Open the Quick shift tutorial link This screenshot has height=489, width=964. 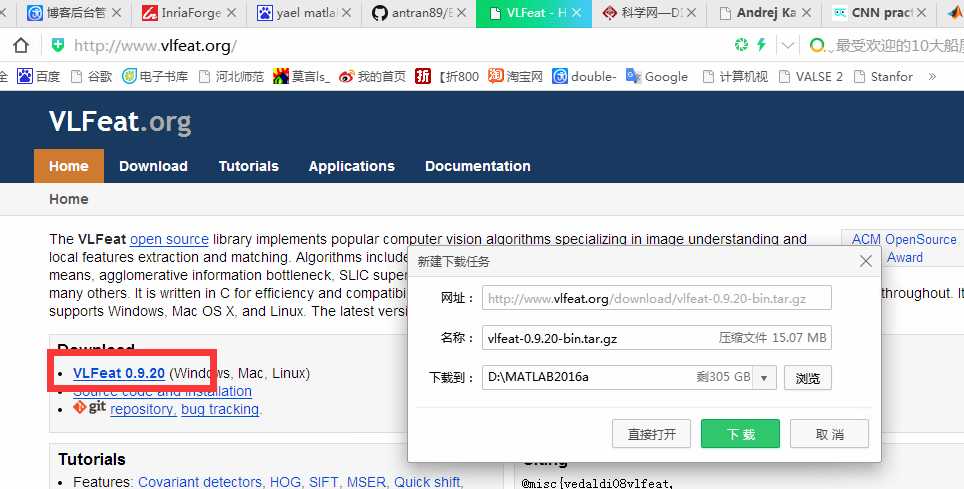428,482
